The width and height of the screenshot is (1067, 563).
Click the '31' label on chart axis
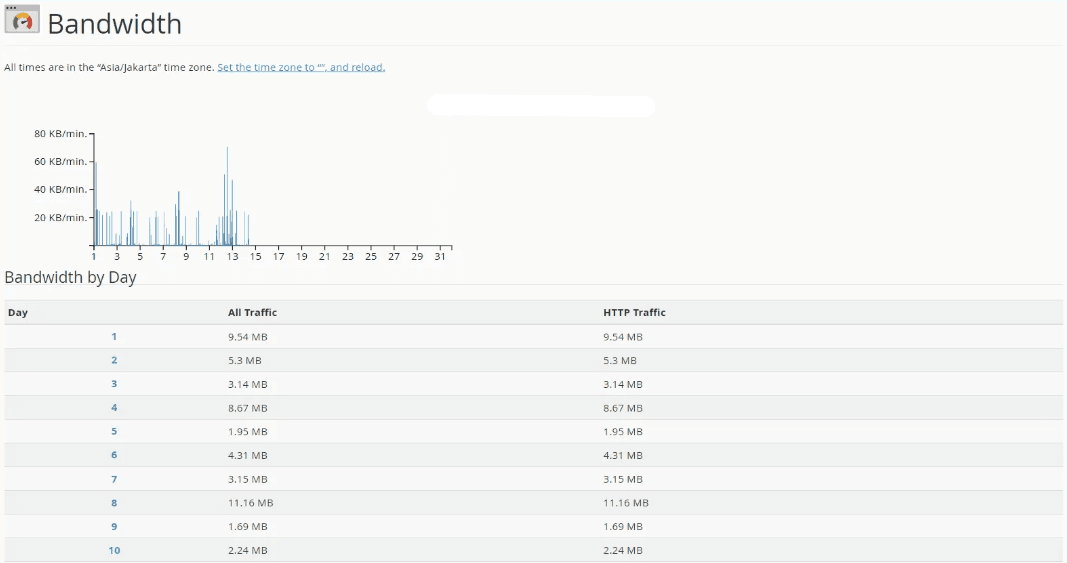pos(440,257)
